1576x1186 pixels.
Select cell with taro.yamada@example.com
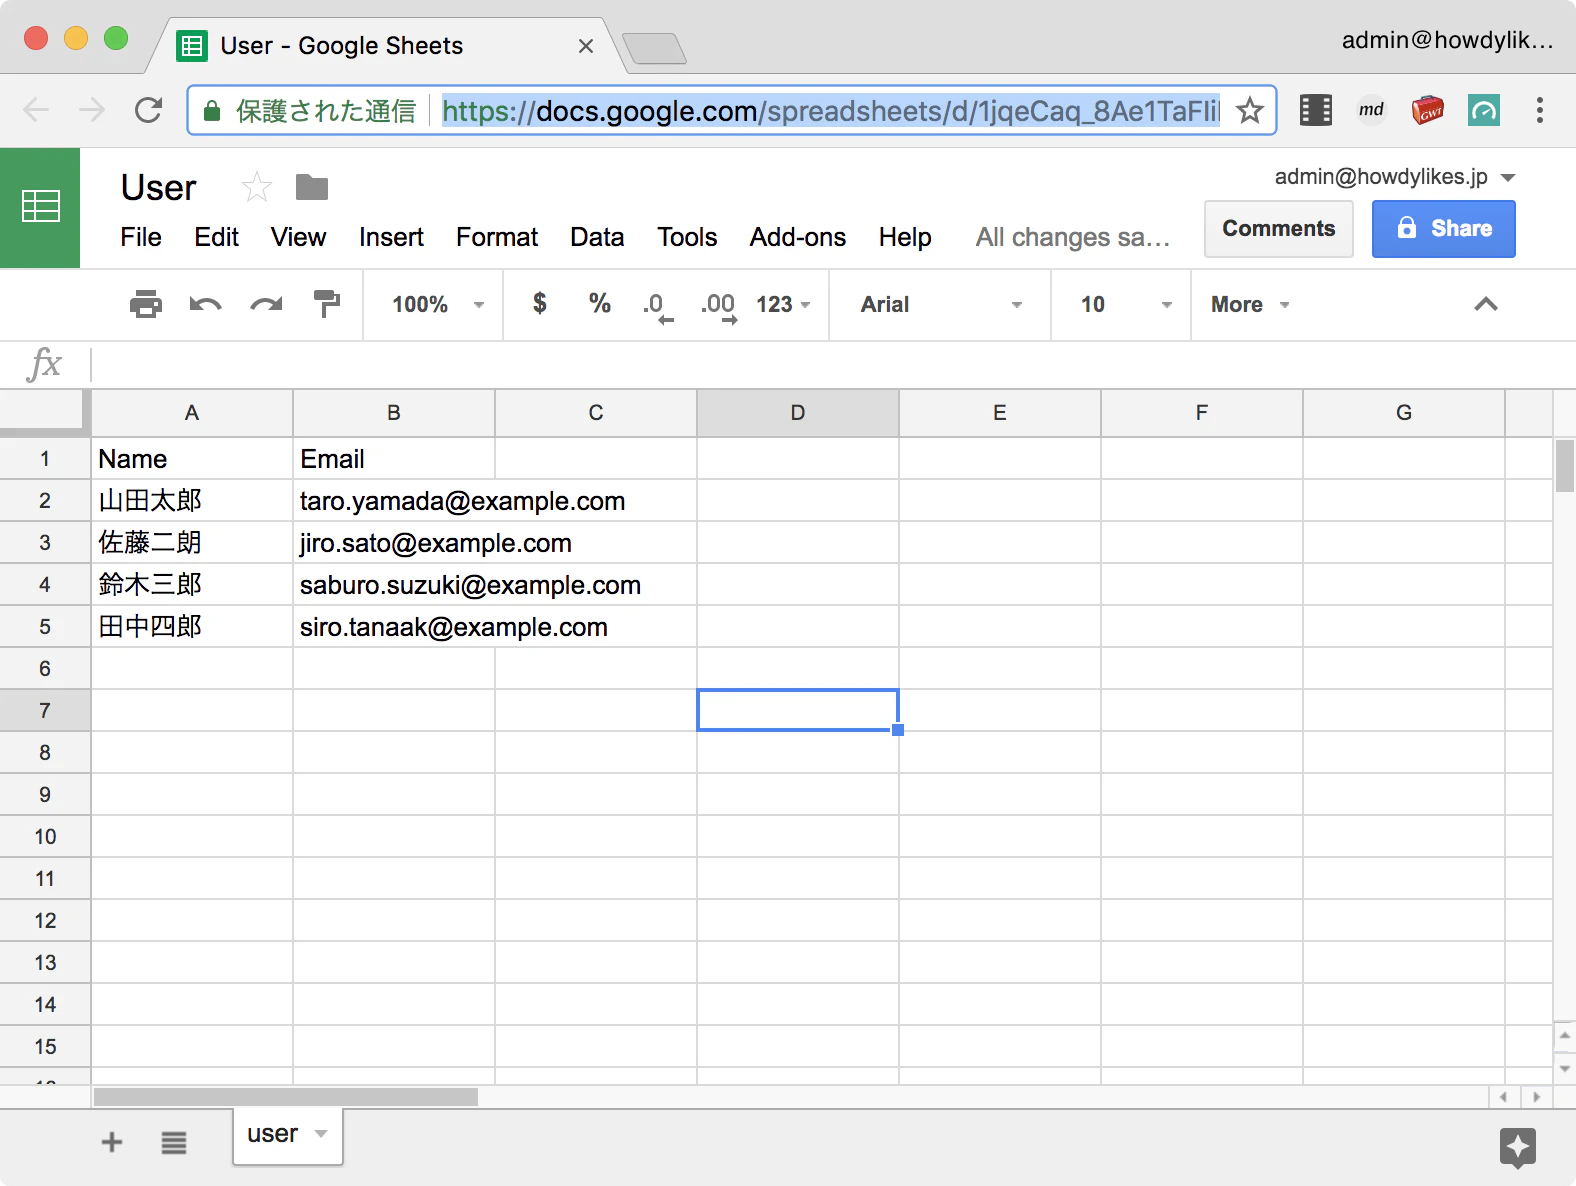point(394,500)
